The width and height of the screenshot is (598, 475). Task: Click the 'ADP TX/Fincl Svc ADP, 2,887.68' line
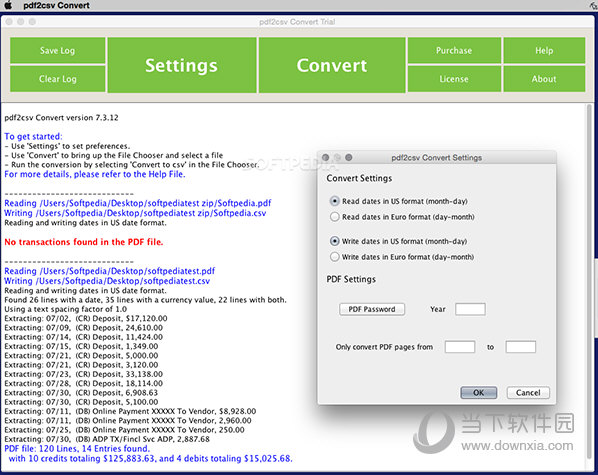[x=107, y=439]
